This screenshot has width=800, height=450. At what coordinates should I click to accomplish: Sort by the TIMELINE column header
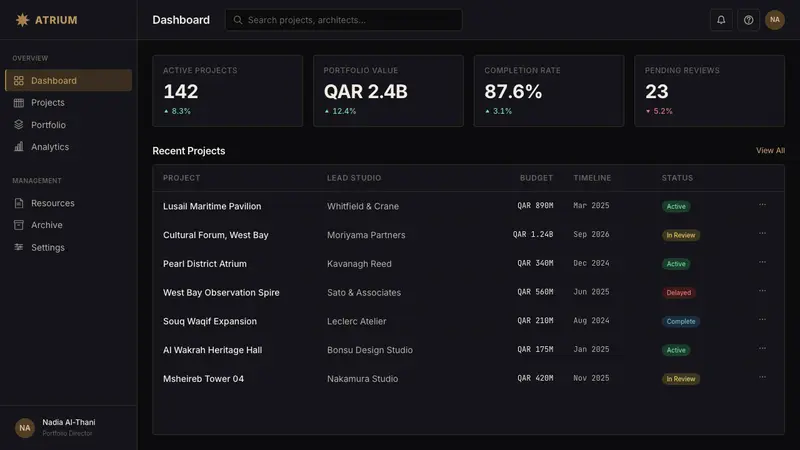592,178
